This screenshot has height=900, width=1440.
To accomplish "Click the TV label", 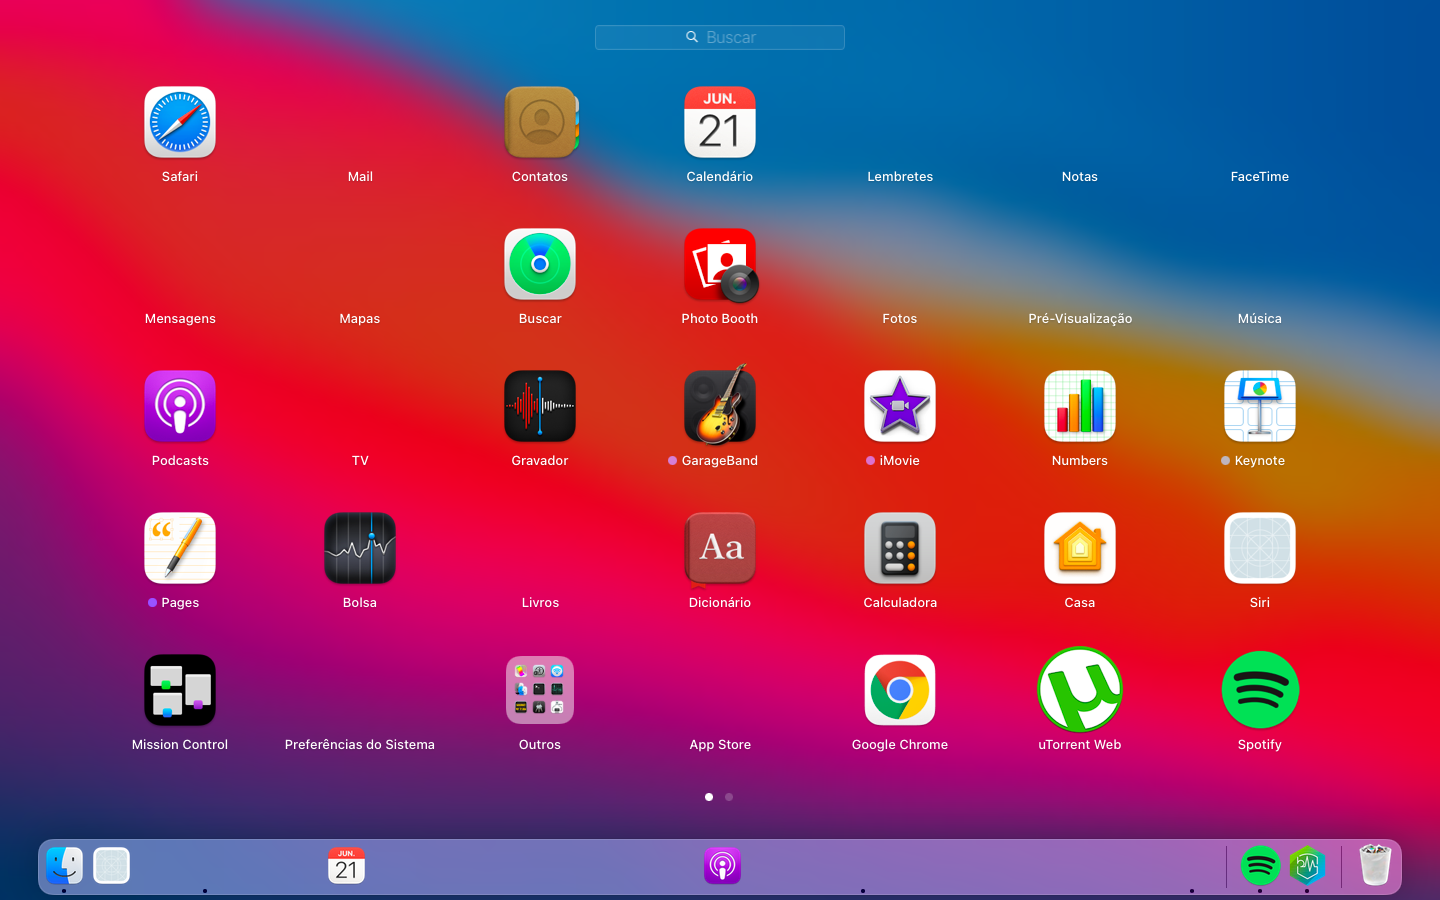I will click(360, 461).
